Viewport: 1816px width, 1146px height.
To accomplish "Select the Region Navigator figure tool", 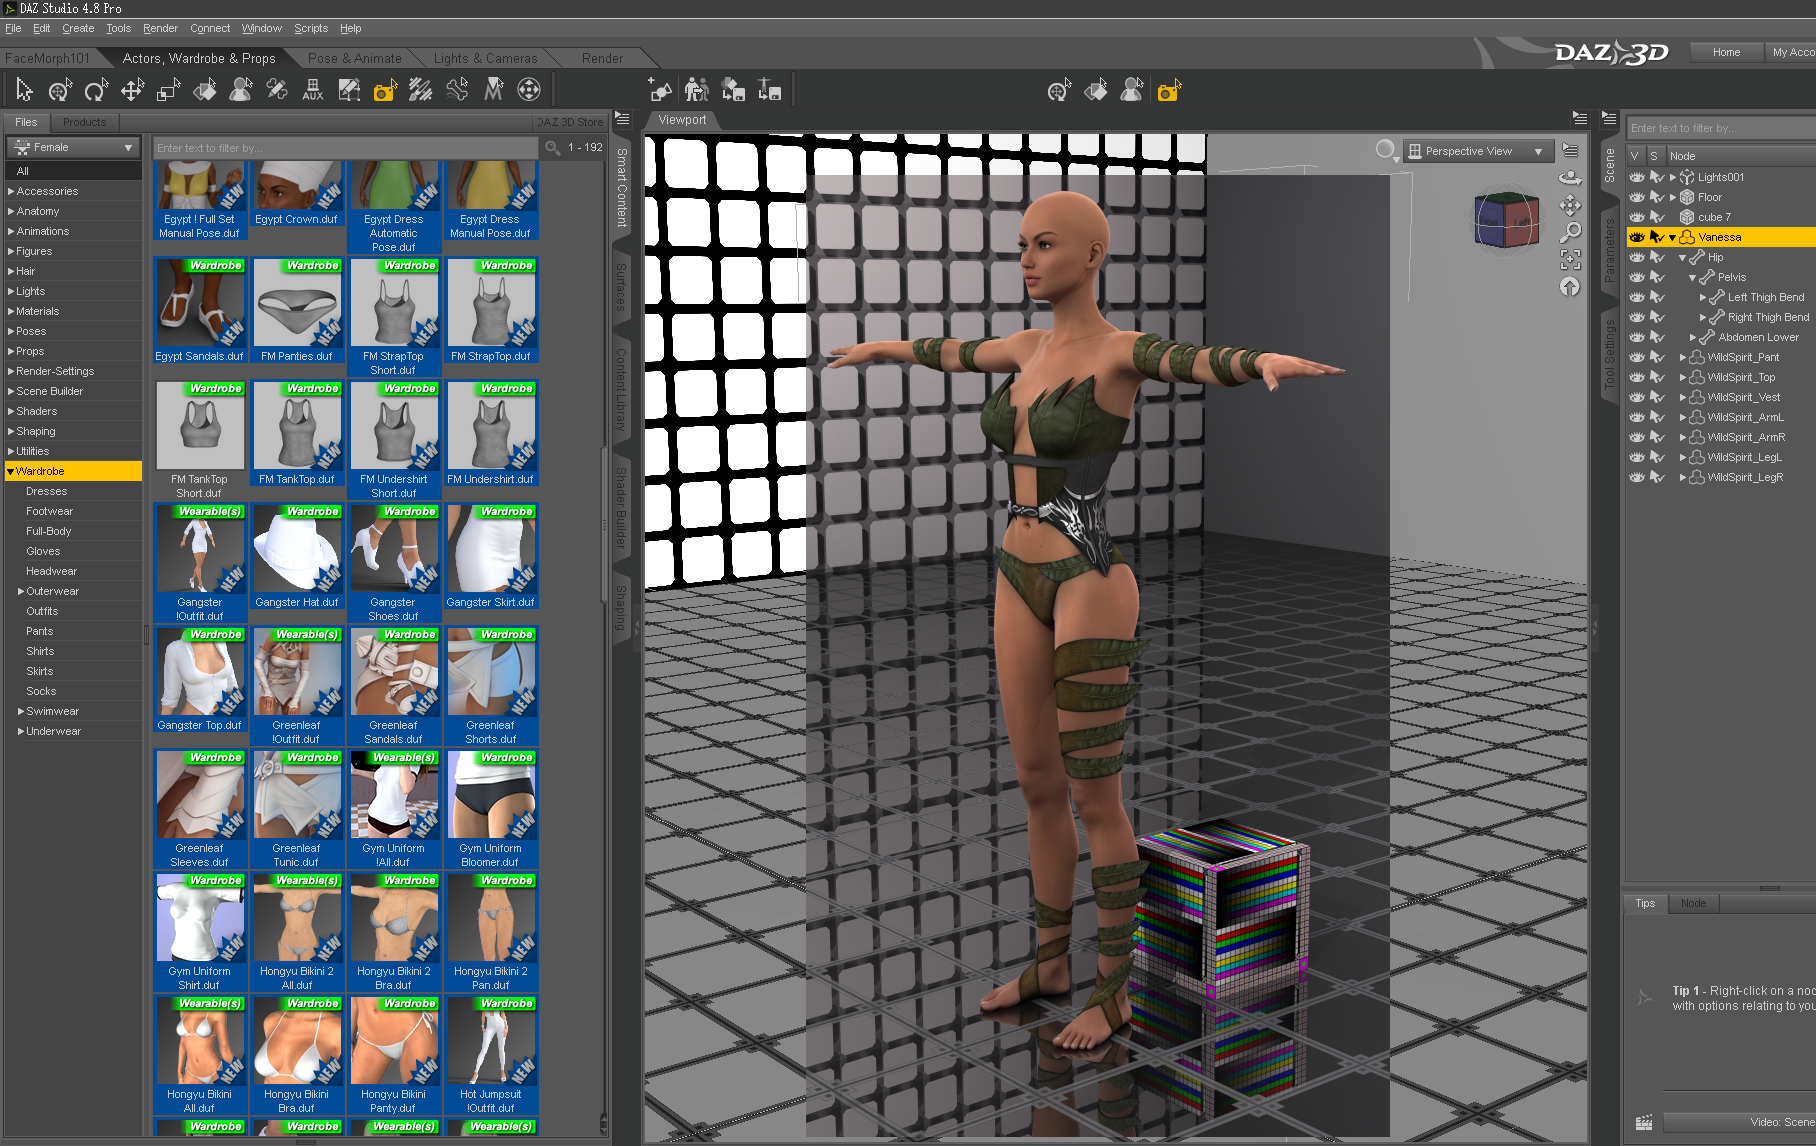I will 240,91.
